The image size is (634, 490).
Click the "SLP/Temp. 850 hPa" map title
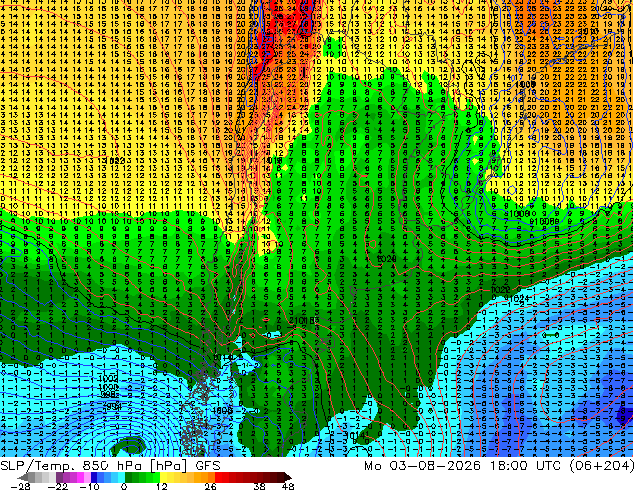pos(72,466)
